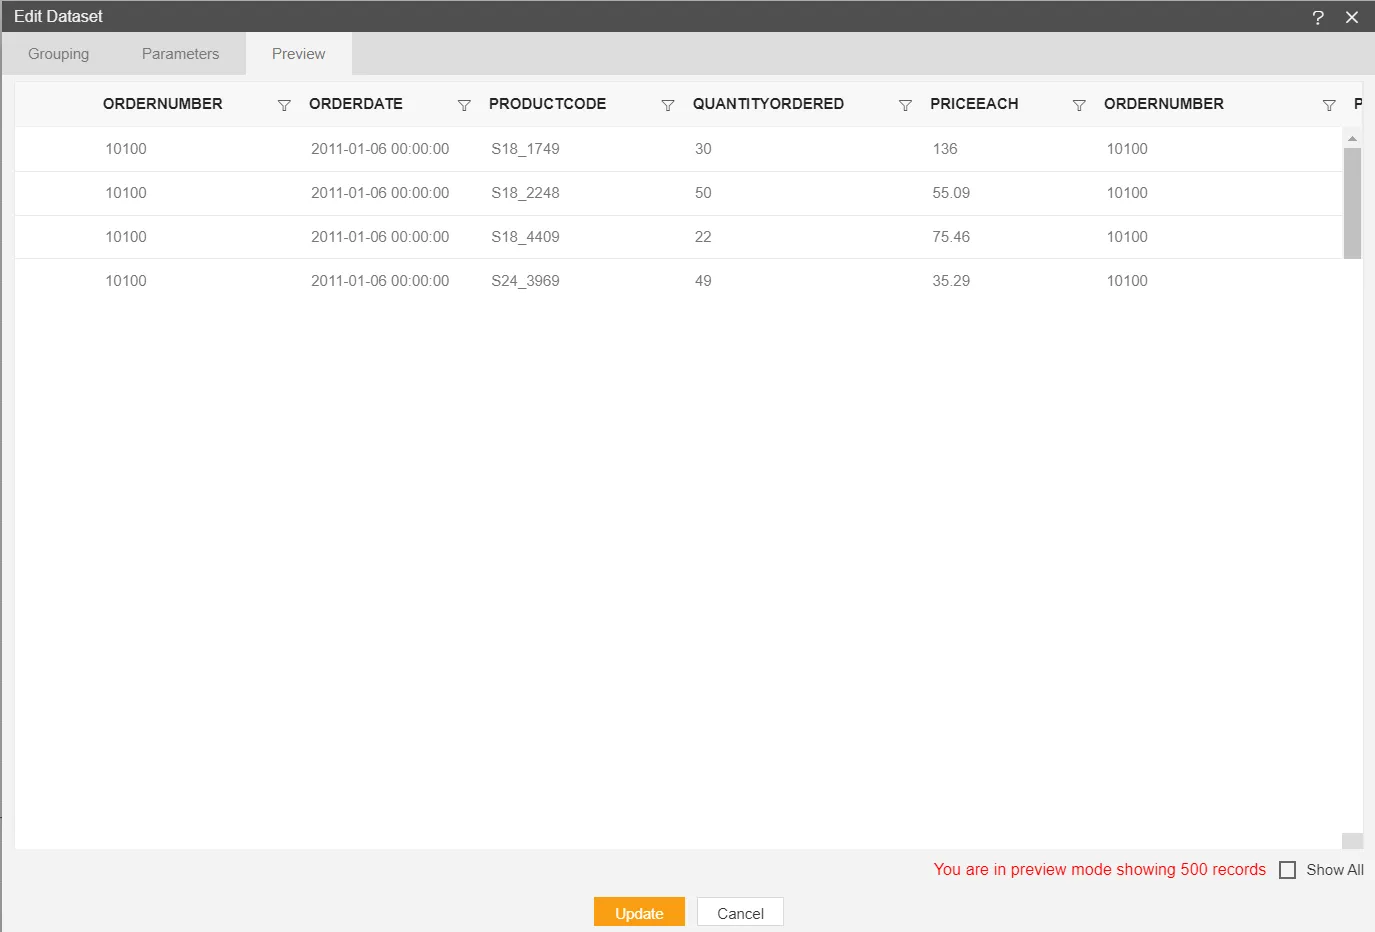The image size is (1375, 932).
Task: Switch to the Grouping tab
Action: pos(58,54)
